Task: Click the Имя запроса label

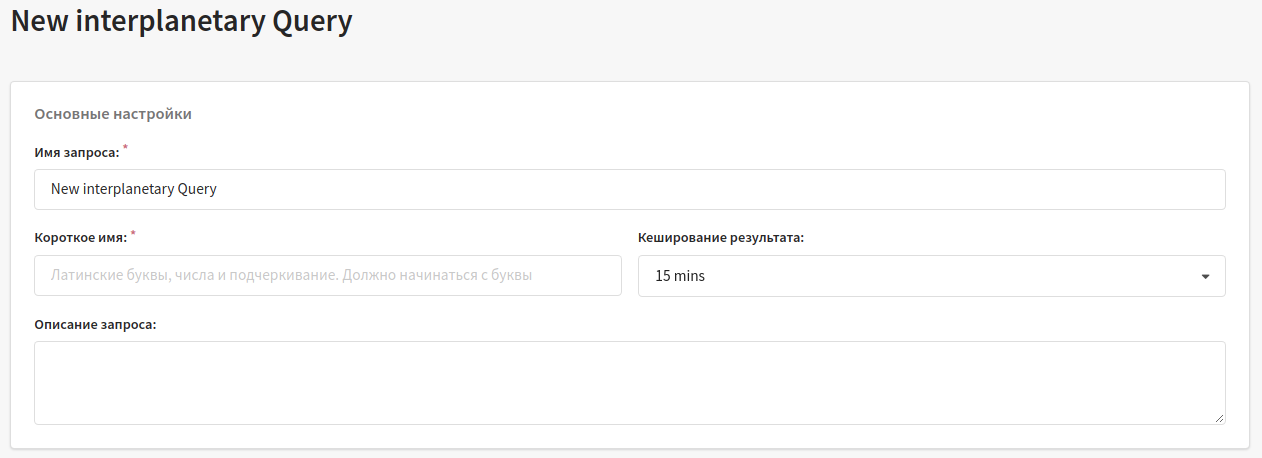Action: point(77,152)
